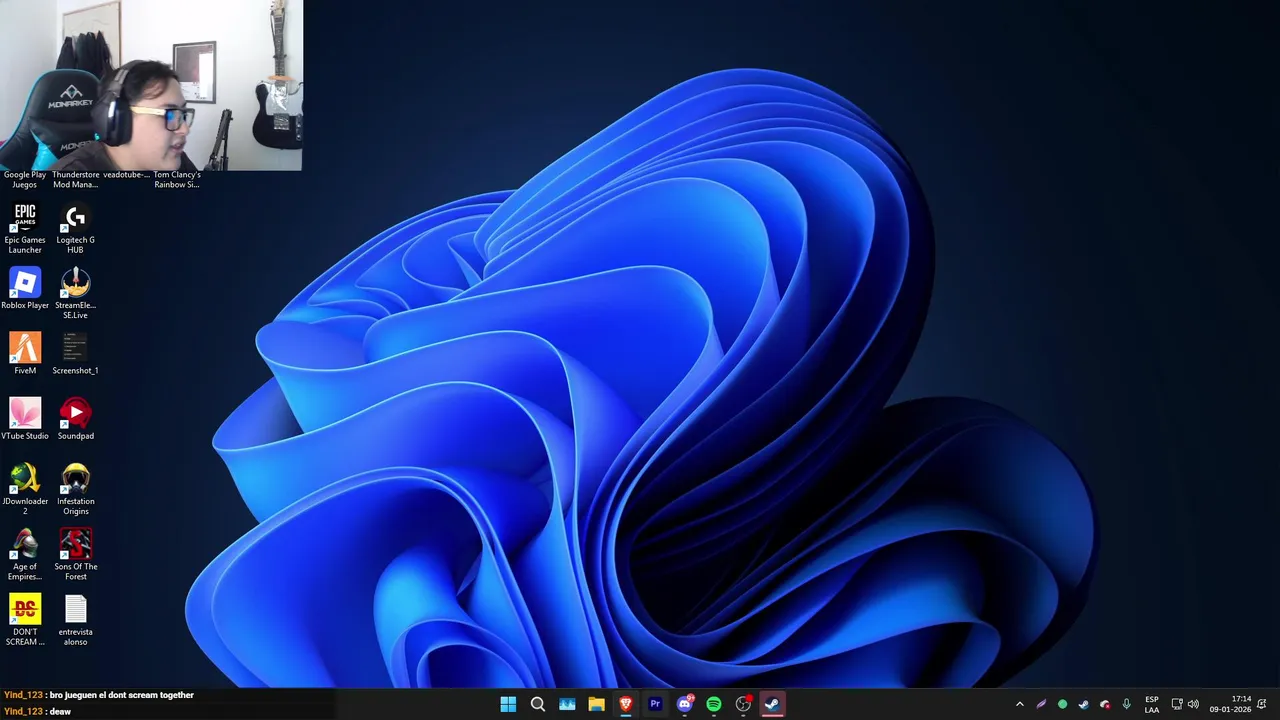Click the 'Google Play Juegos' icon label

tap(25, 179)
